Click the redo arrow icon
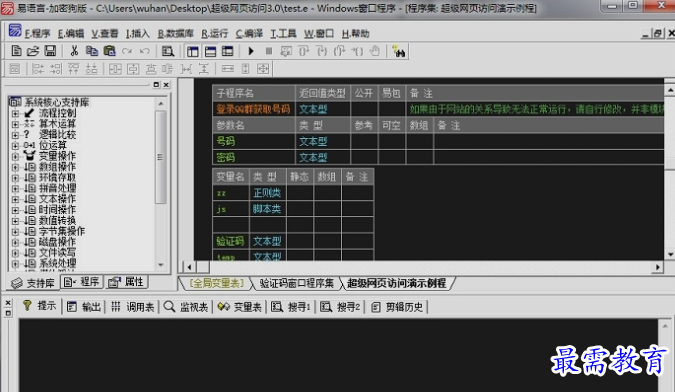Viewport: 675px width, 392px height. pyautogui.click(x=127, y=51)
